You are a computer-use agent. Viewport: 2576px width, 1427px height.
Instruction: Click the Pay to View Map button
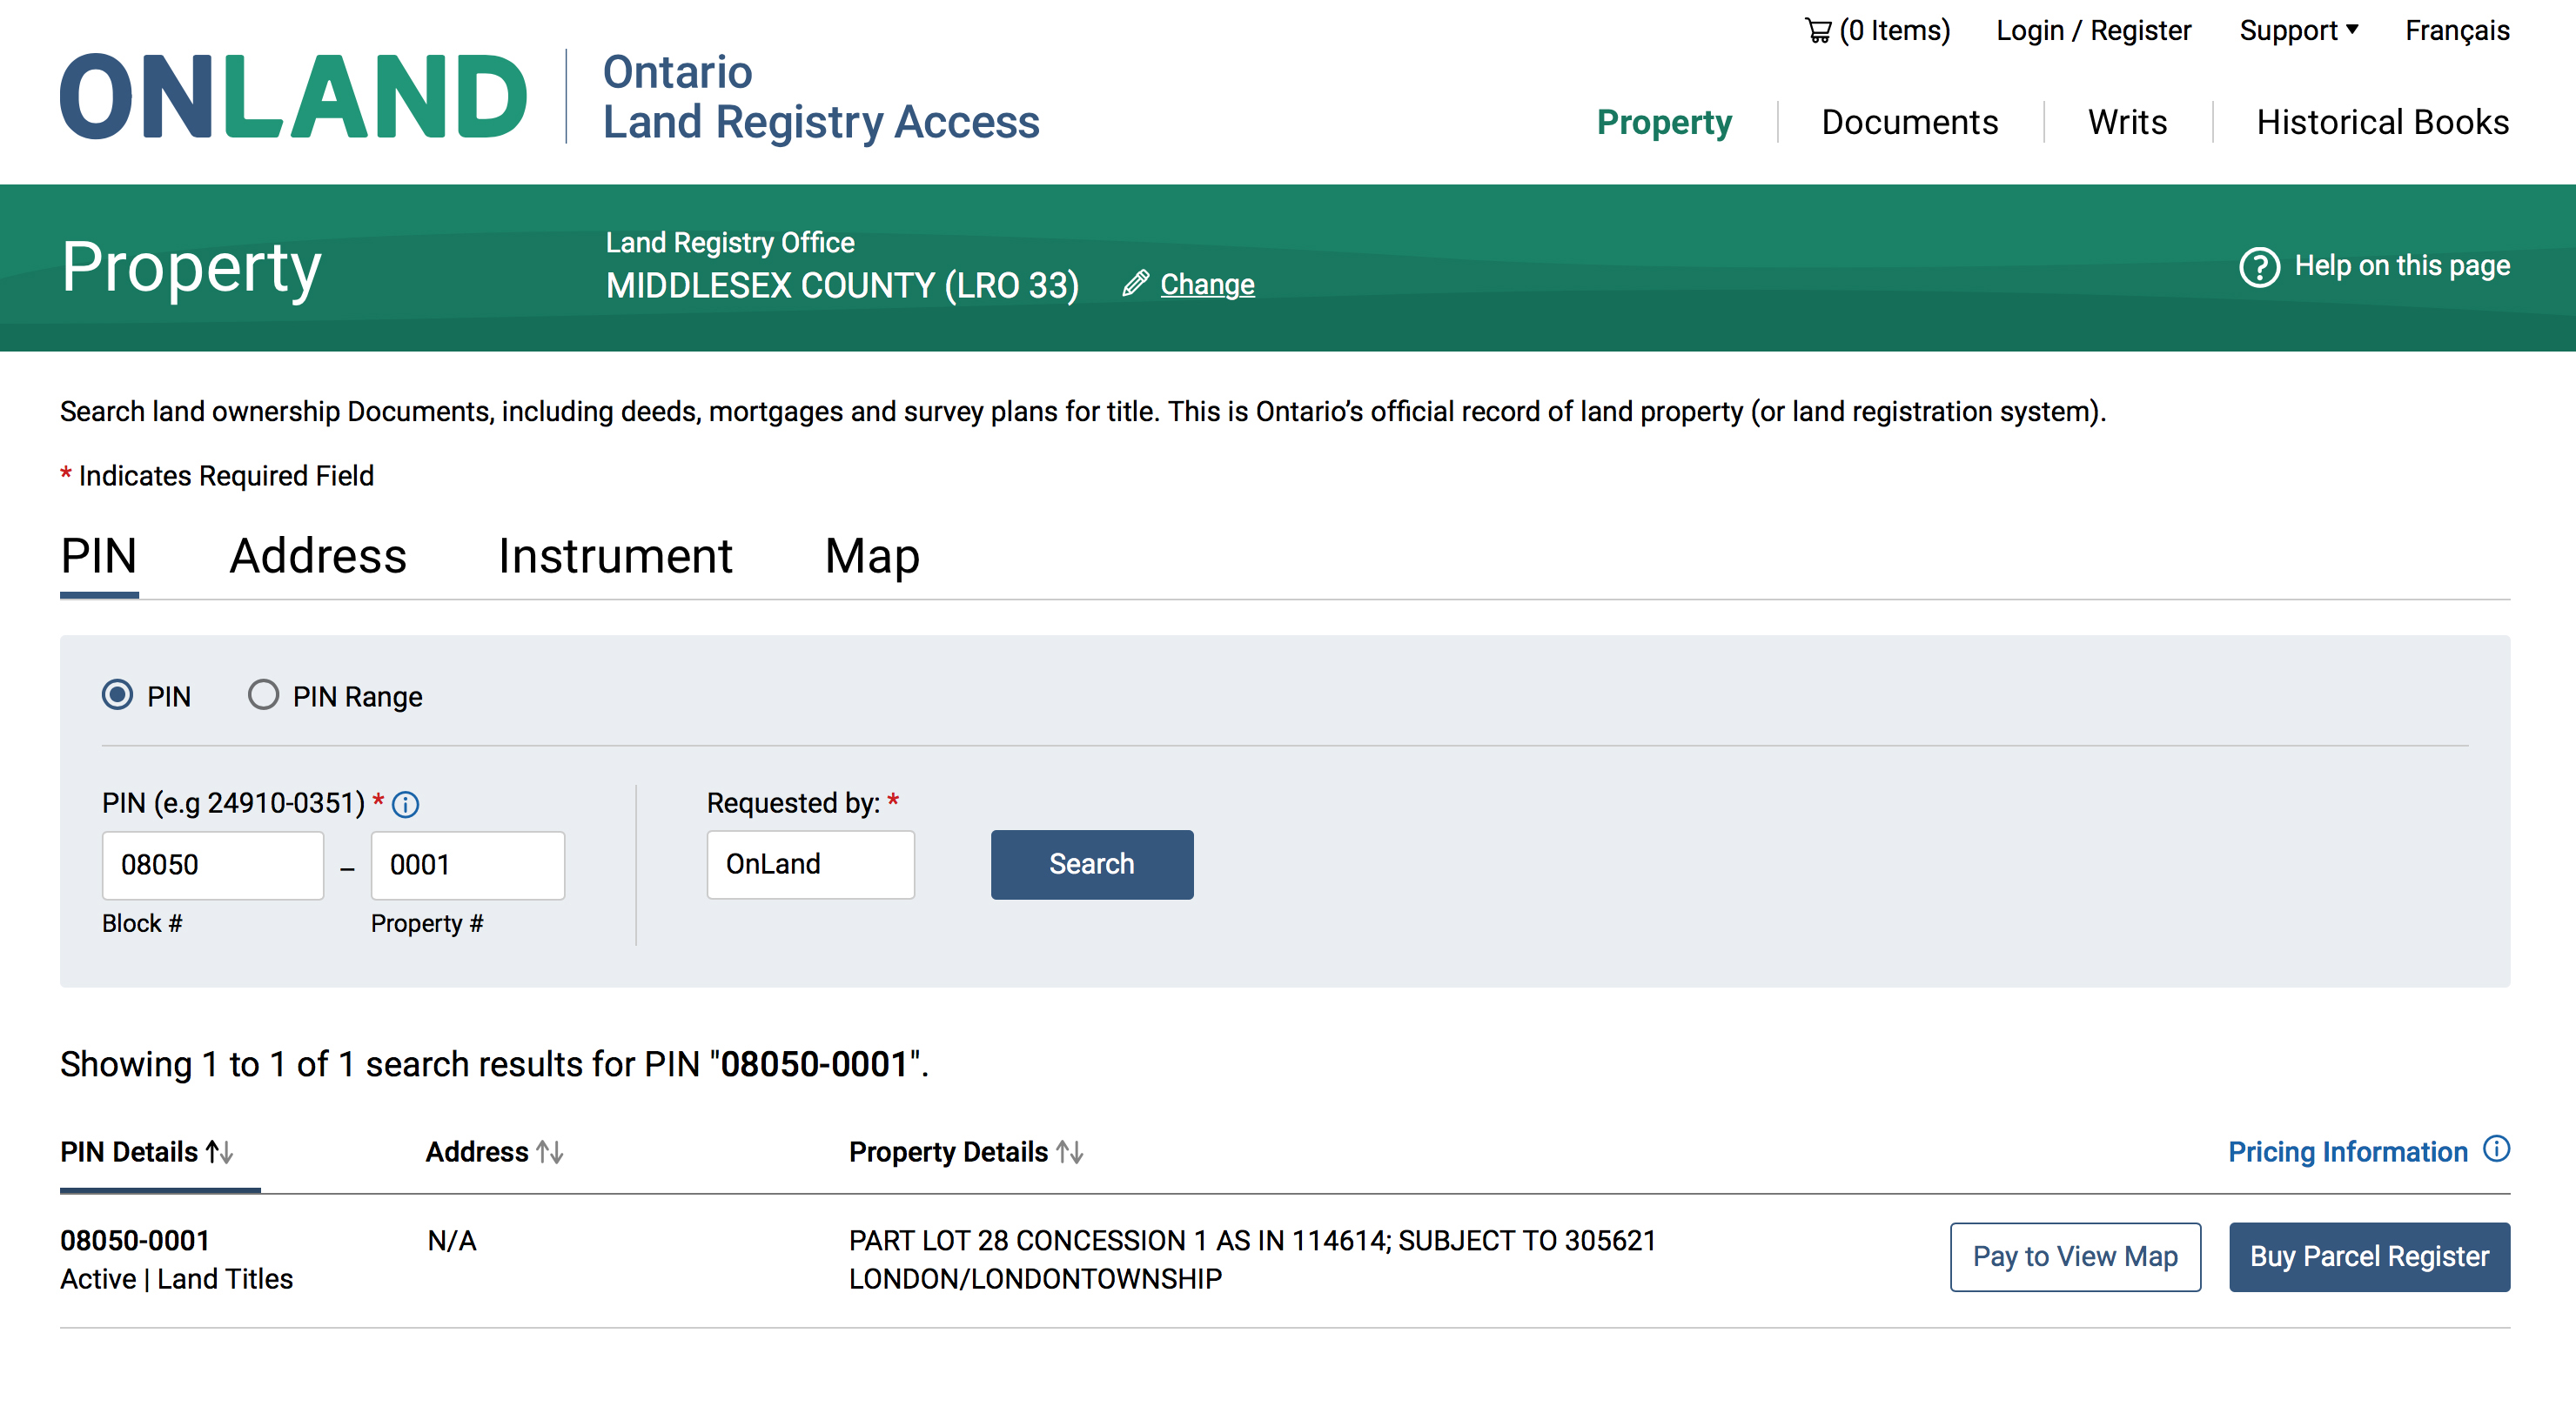pyautogui.click(x=2076, y=1255)
